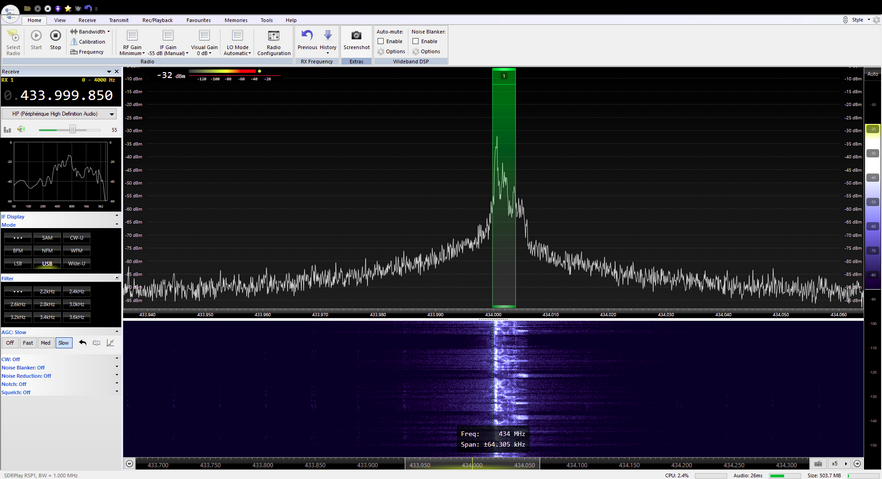The width and height of the screenshot is (882, 479).
Task: Set AGC speed to Fast
Action: [28, 343]
